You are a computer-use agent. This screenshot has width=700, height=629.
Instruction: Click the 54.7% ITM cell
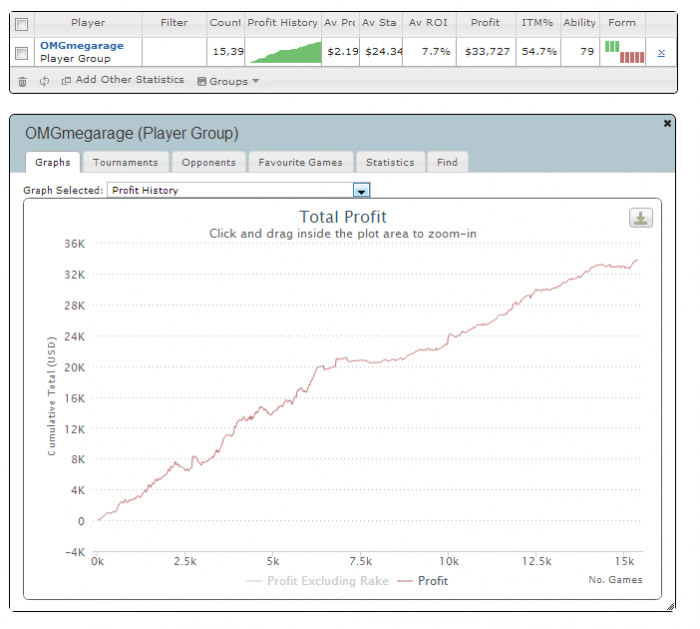pos(539,52)
